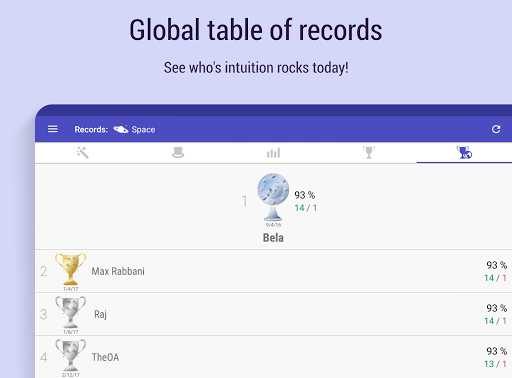Click TheOA's 13 / 1 result

point(495,364)
